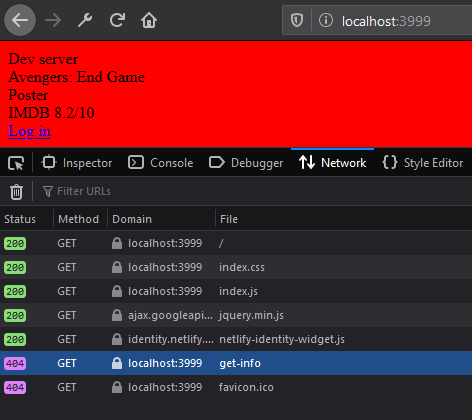The height and width of the screenshot is (420, 472).
Task: Click the 'Avengers: End Game' title text
Action: point(76,77)
